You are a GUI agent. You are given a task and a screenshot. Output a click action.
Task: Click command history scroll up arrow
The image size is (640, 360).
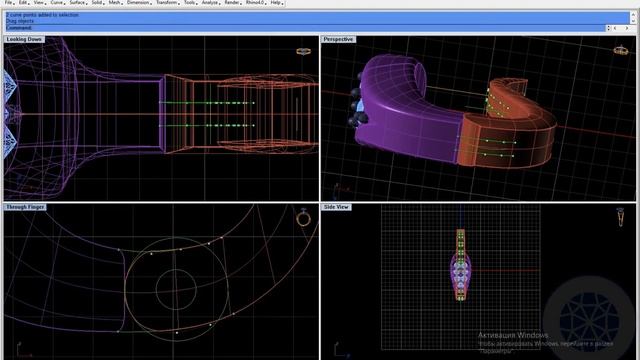[x=633, y=15]
